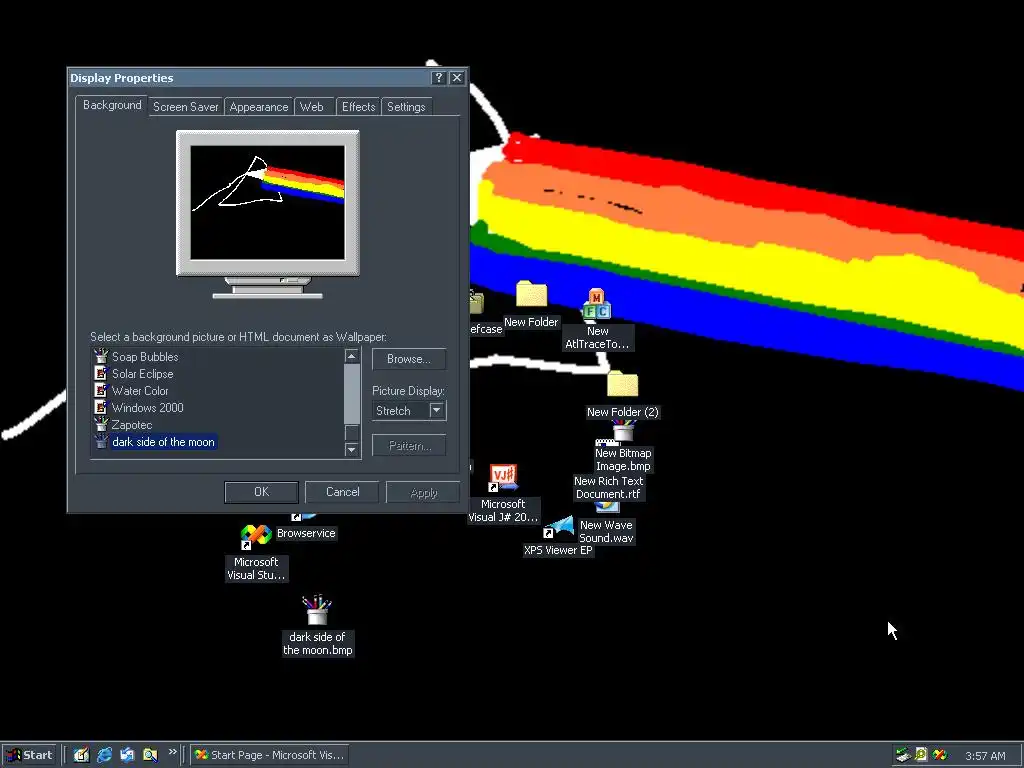The image size is (1024, 768).
Task: Click the fourth quick launch icon with magnifier
Action: point(150,755)
